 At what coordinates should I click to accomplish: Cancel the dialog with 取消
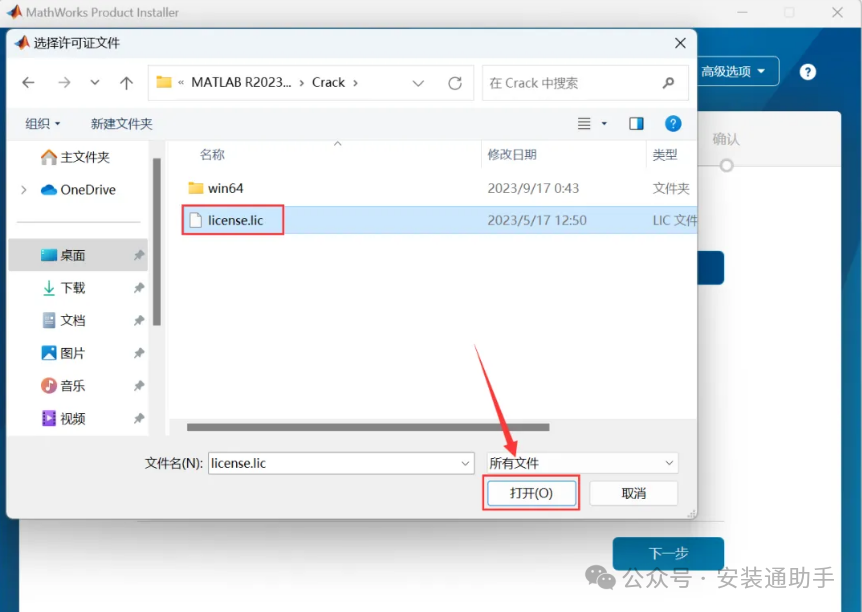(634, 493)
